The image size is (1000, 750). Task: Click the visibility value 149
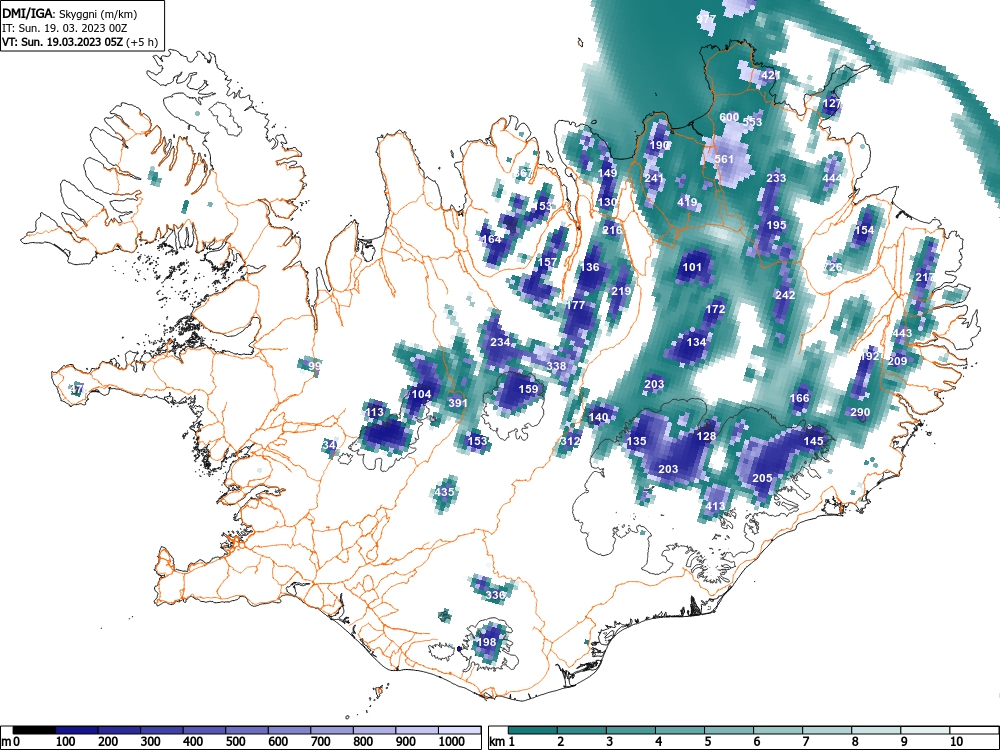click(608, 173)
